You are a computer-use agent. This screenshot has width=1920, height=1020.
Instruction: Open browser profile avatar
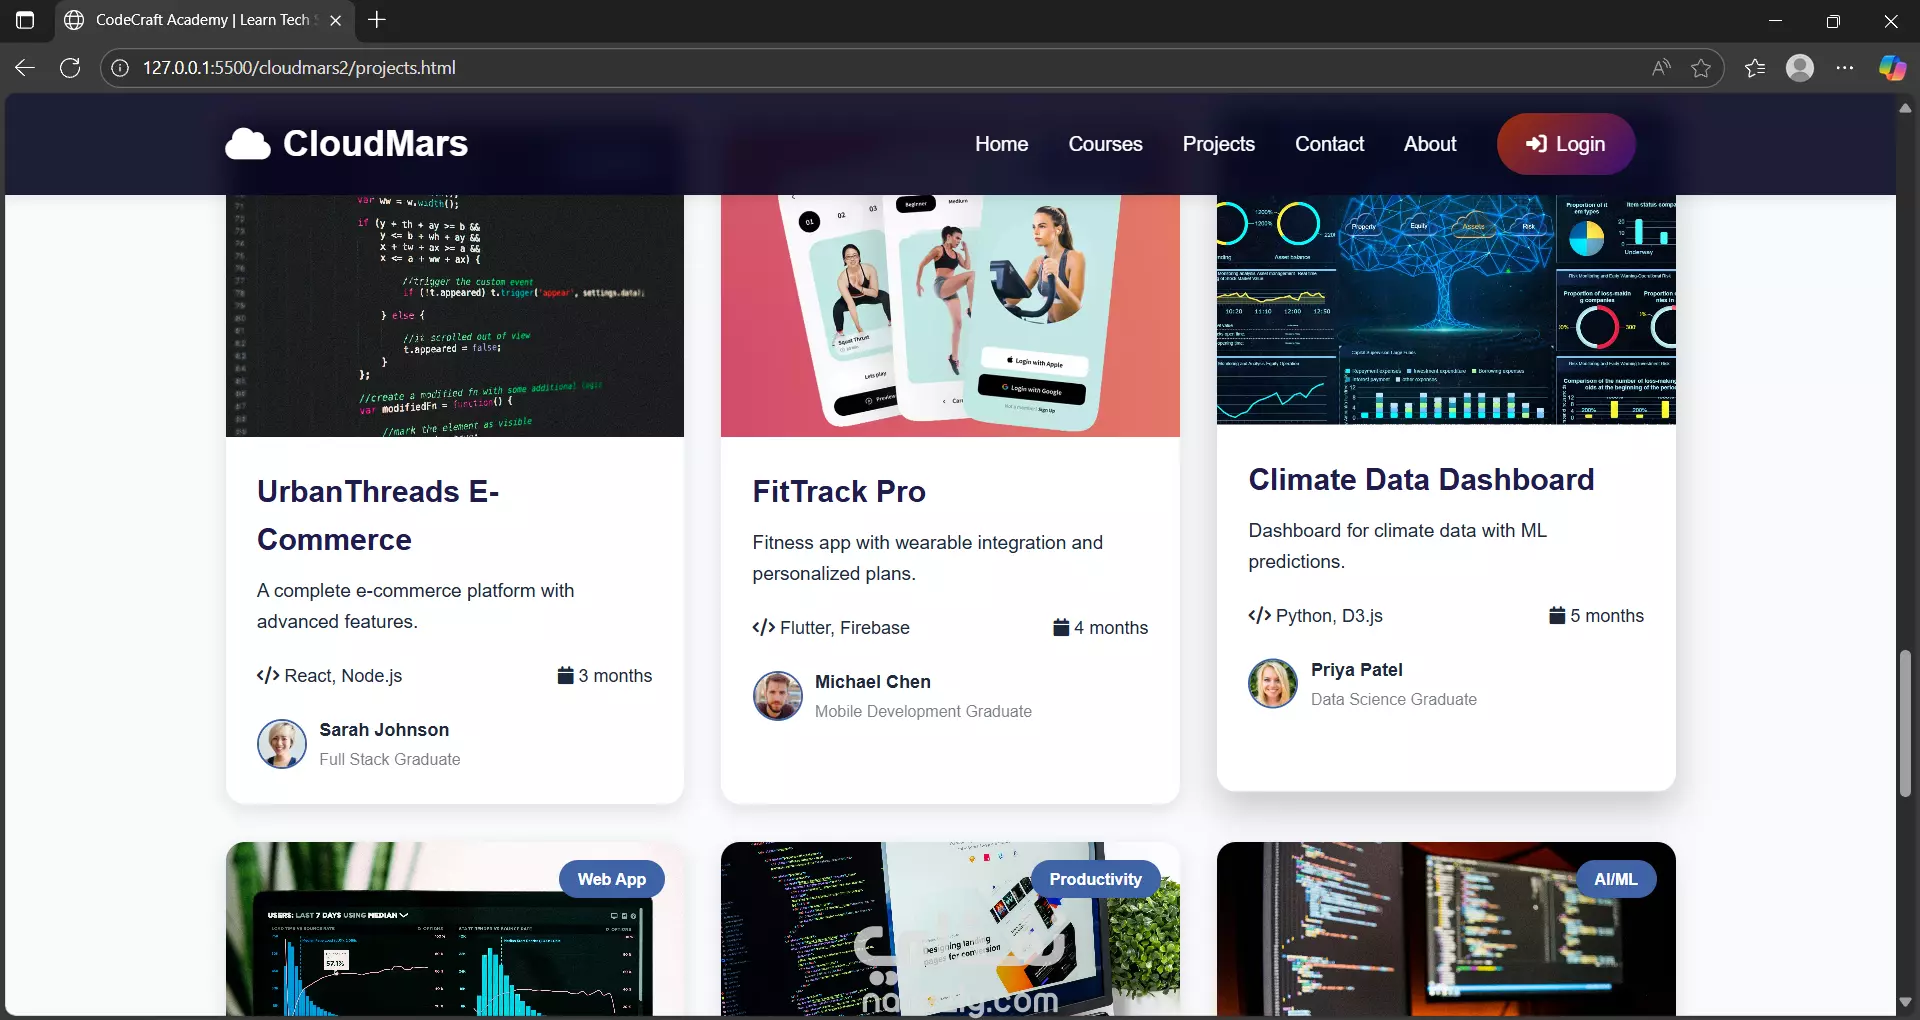point(1800,68)
